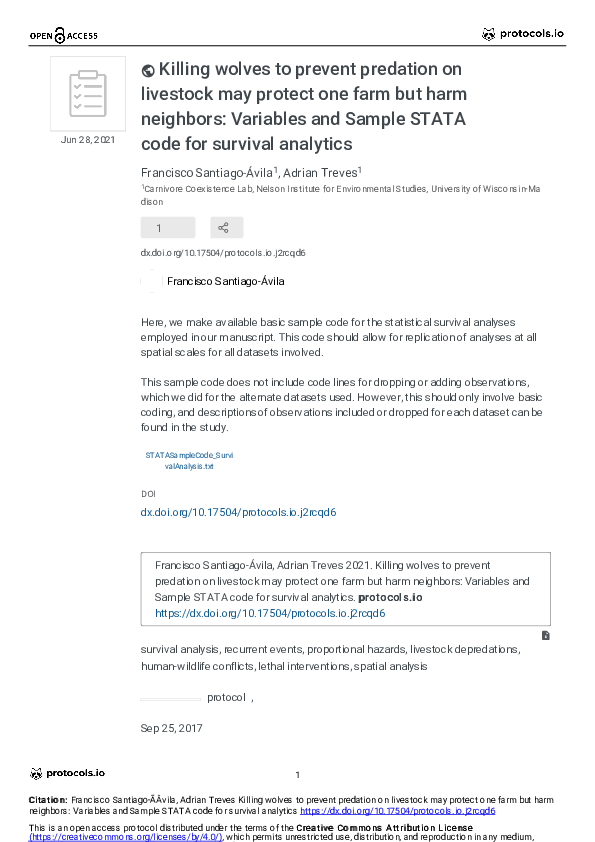Open Francisco Santiago-Ávila's profile name

[226, 281]
